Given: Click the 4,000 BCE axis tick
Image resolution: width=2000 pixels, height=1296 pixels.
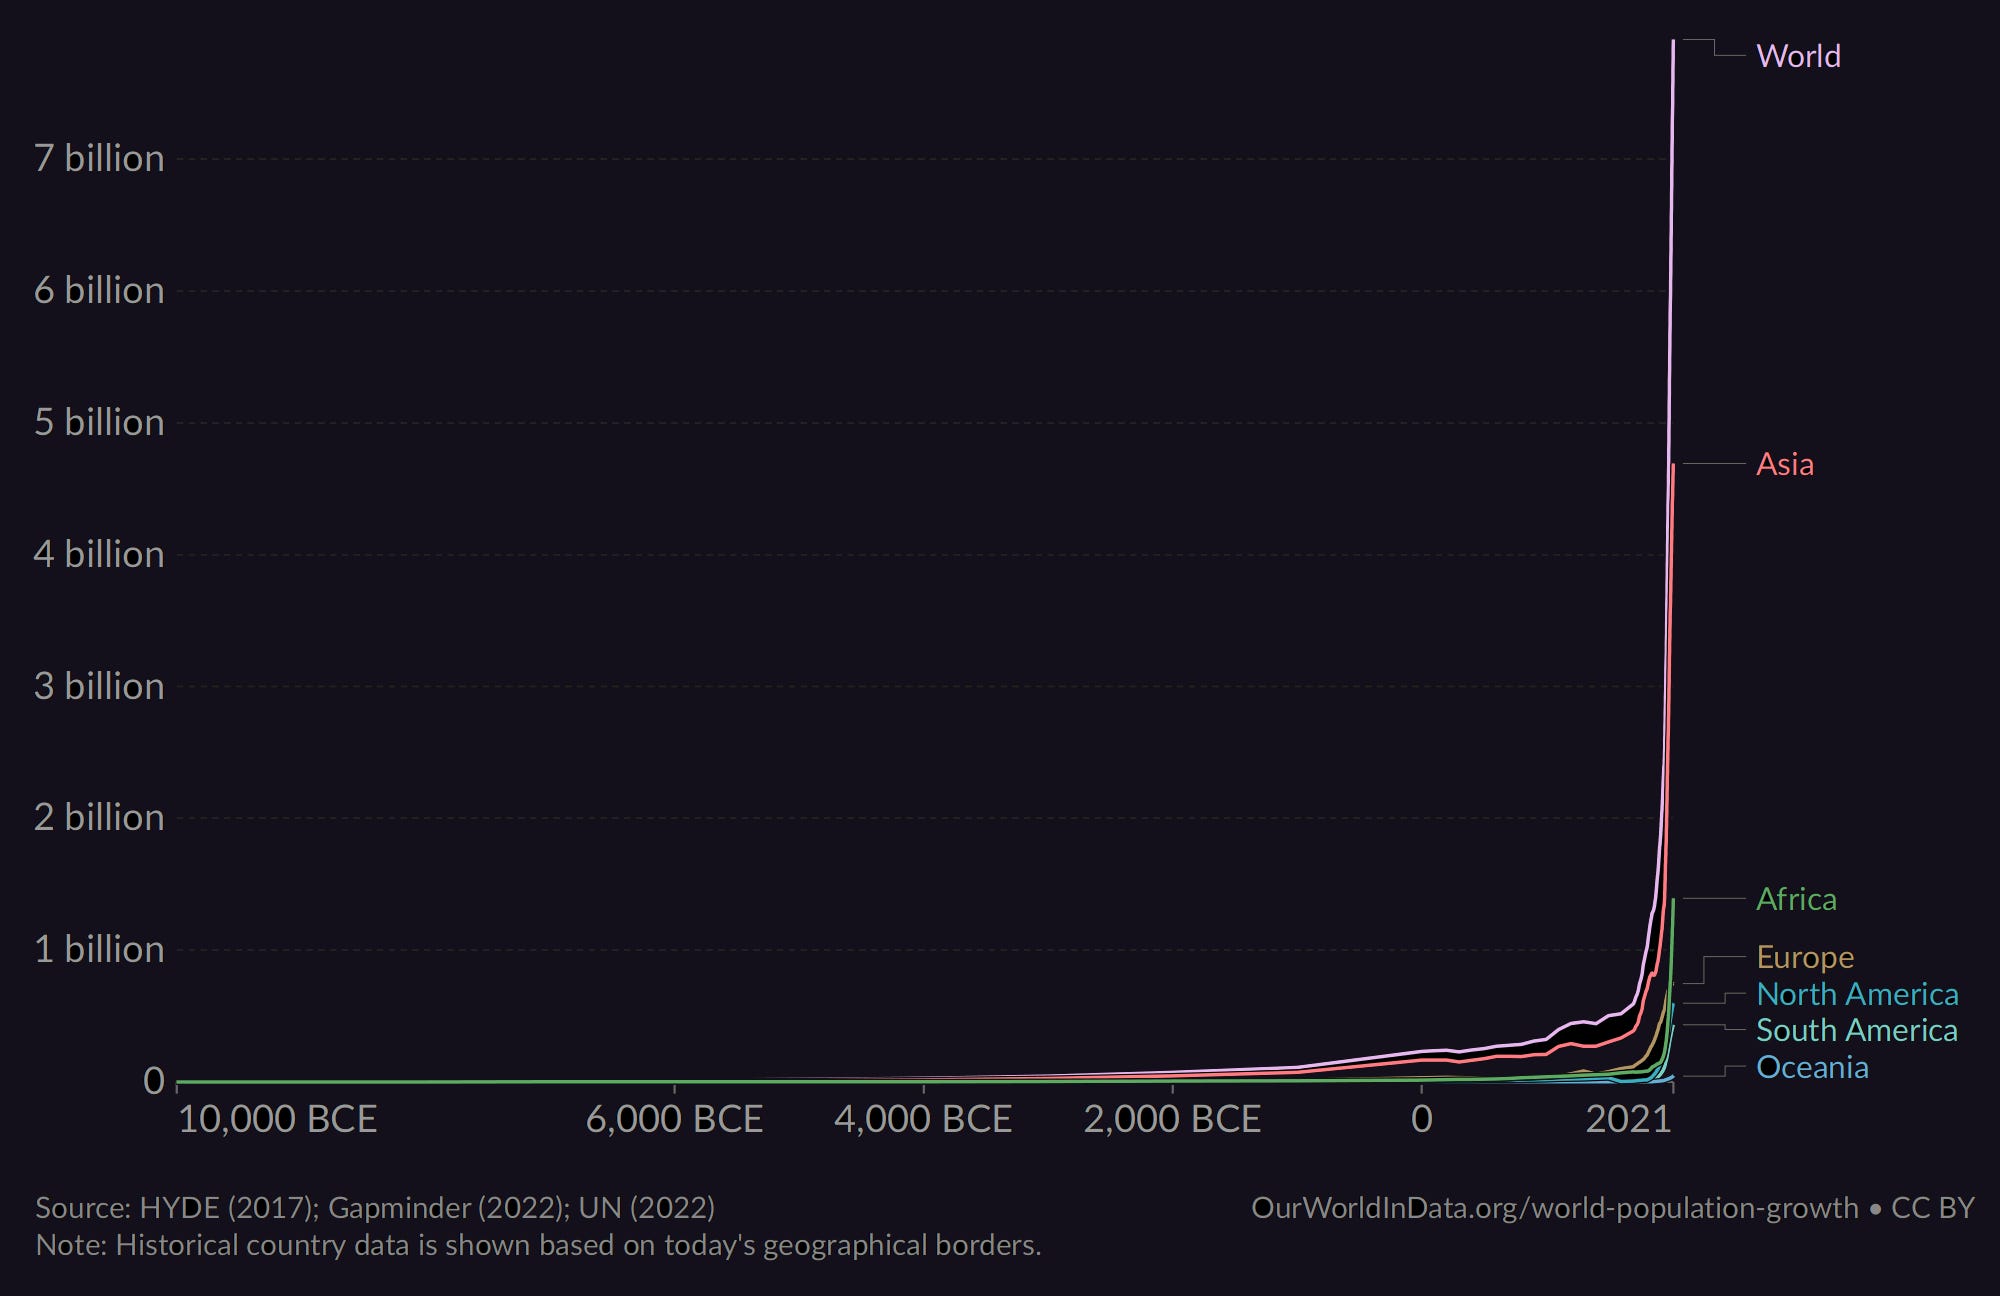Looking at the screenshot, I should click(923, 1119).
